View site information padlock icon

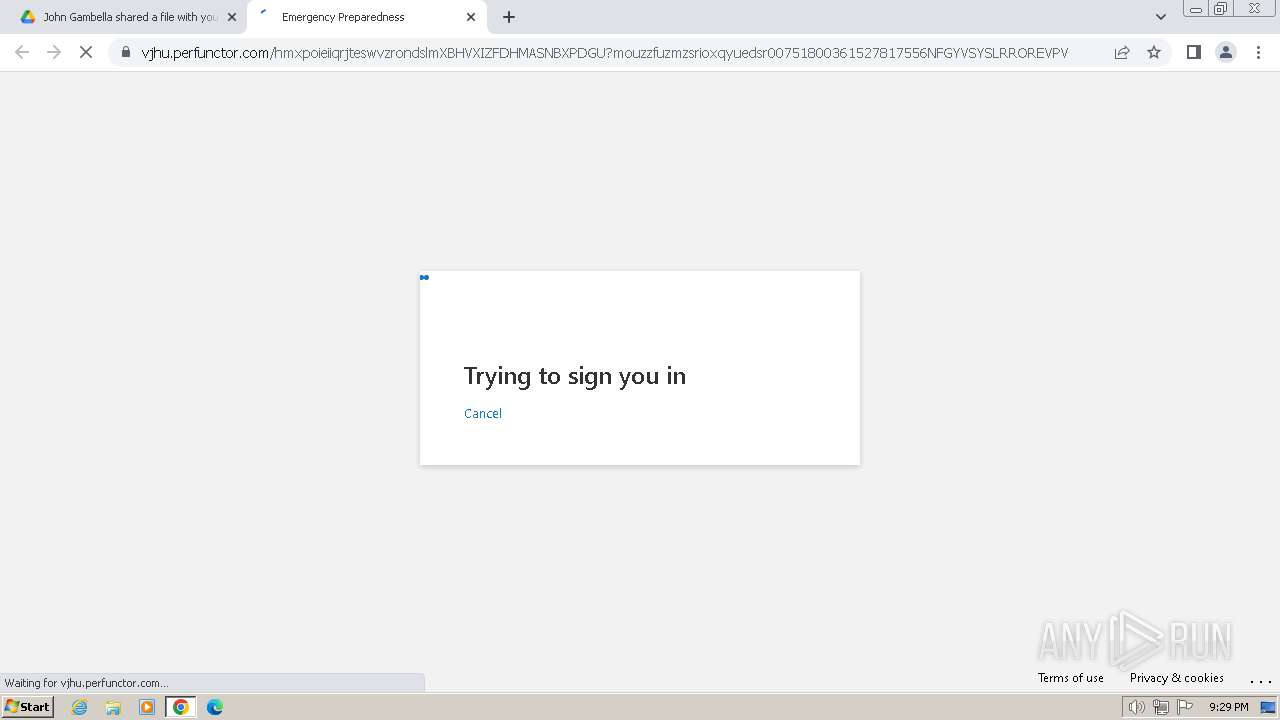point(126,52)
